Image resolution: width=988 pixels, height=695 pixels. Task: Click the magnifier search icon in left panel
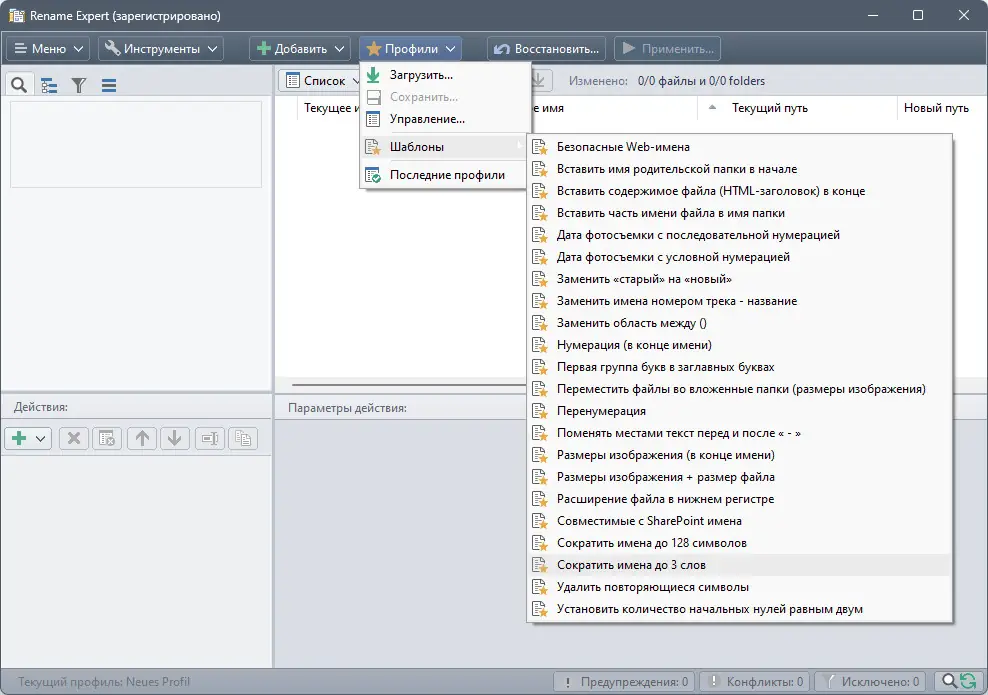(x=19, y=84)
